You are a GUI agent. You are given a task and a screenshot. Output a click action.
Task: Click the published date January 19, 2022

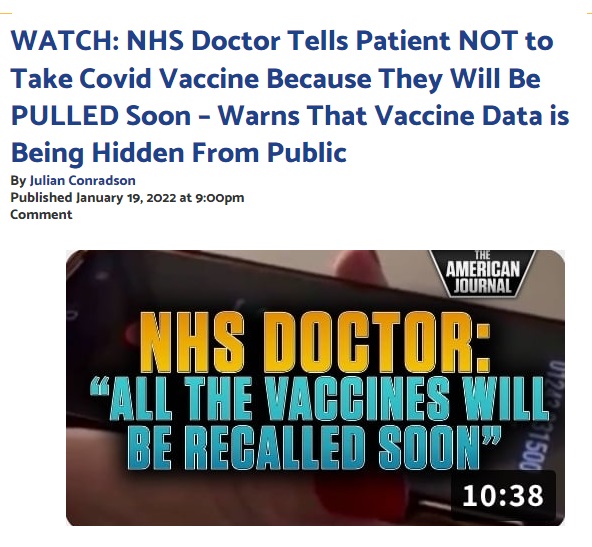[126, 197]
